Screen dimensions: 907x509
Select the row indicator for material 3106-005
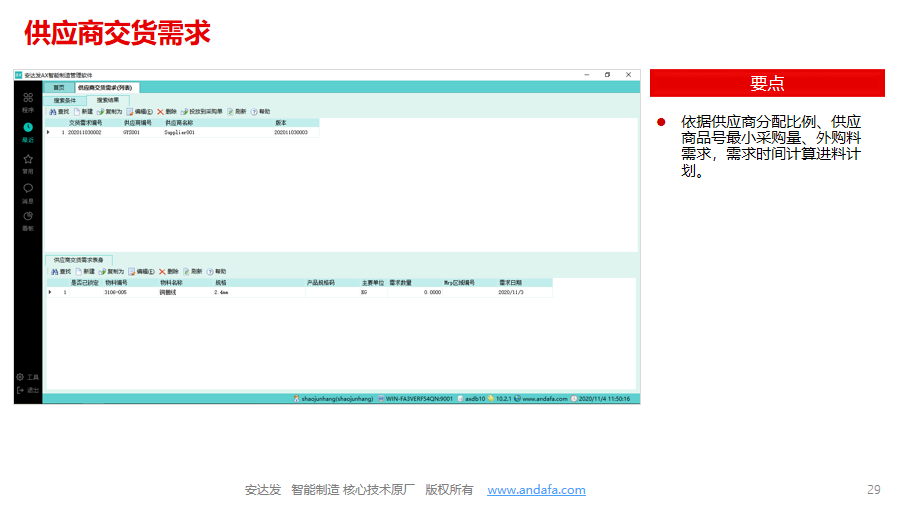pos(50,292)
